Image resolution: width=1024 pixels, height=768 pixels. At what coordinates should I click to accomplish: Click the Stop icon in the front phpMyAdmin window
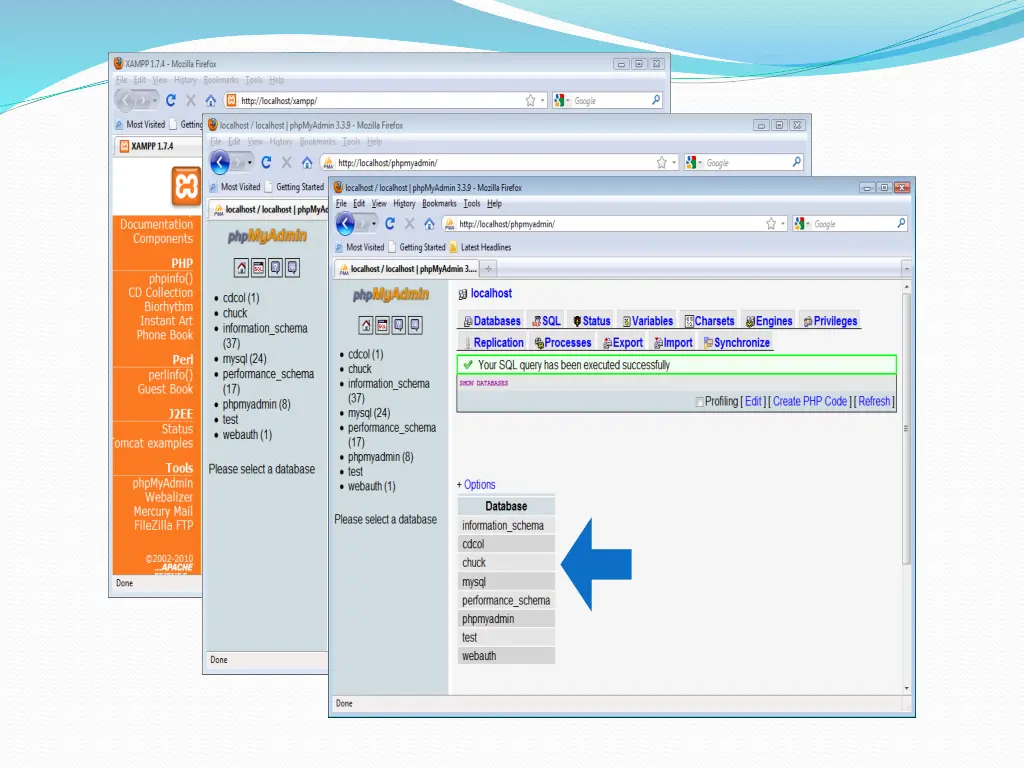click(409, 224)
